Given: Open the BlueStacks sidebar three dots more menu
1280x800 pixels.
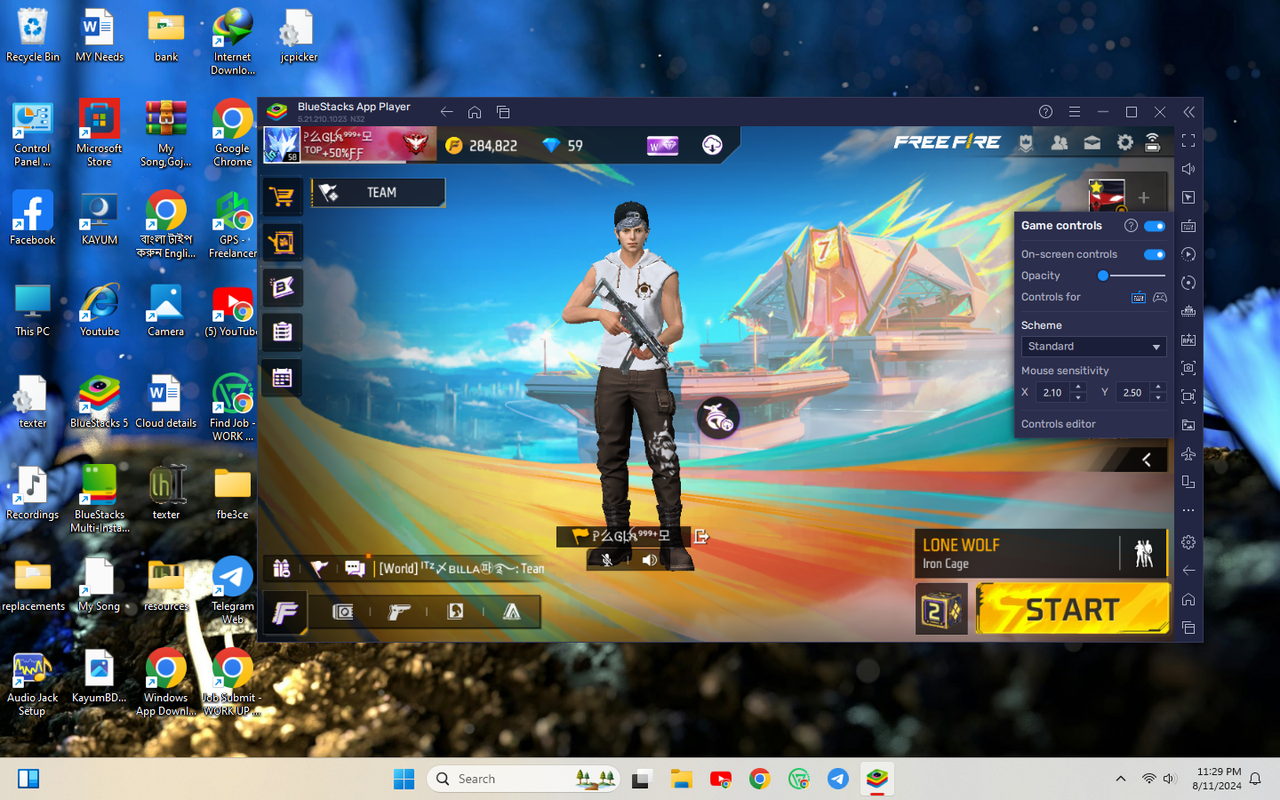Looking at the screenshot, I should click(x=1188, y=510).
